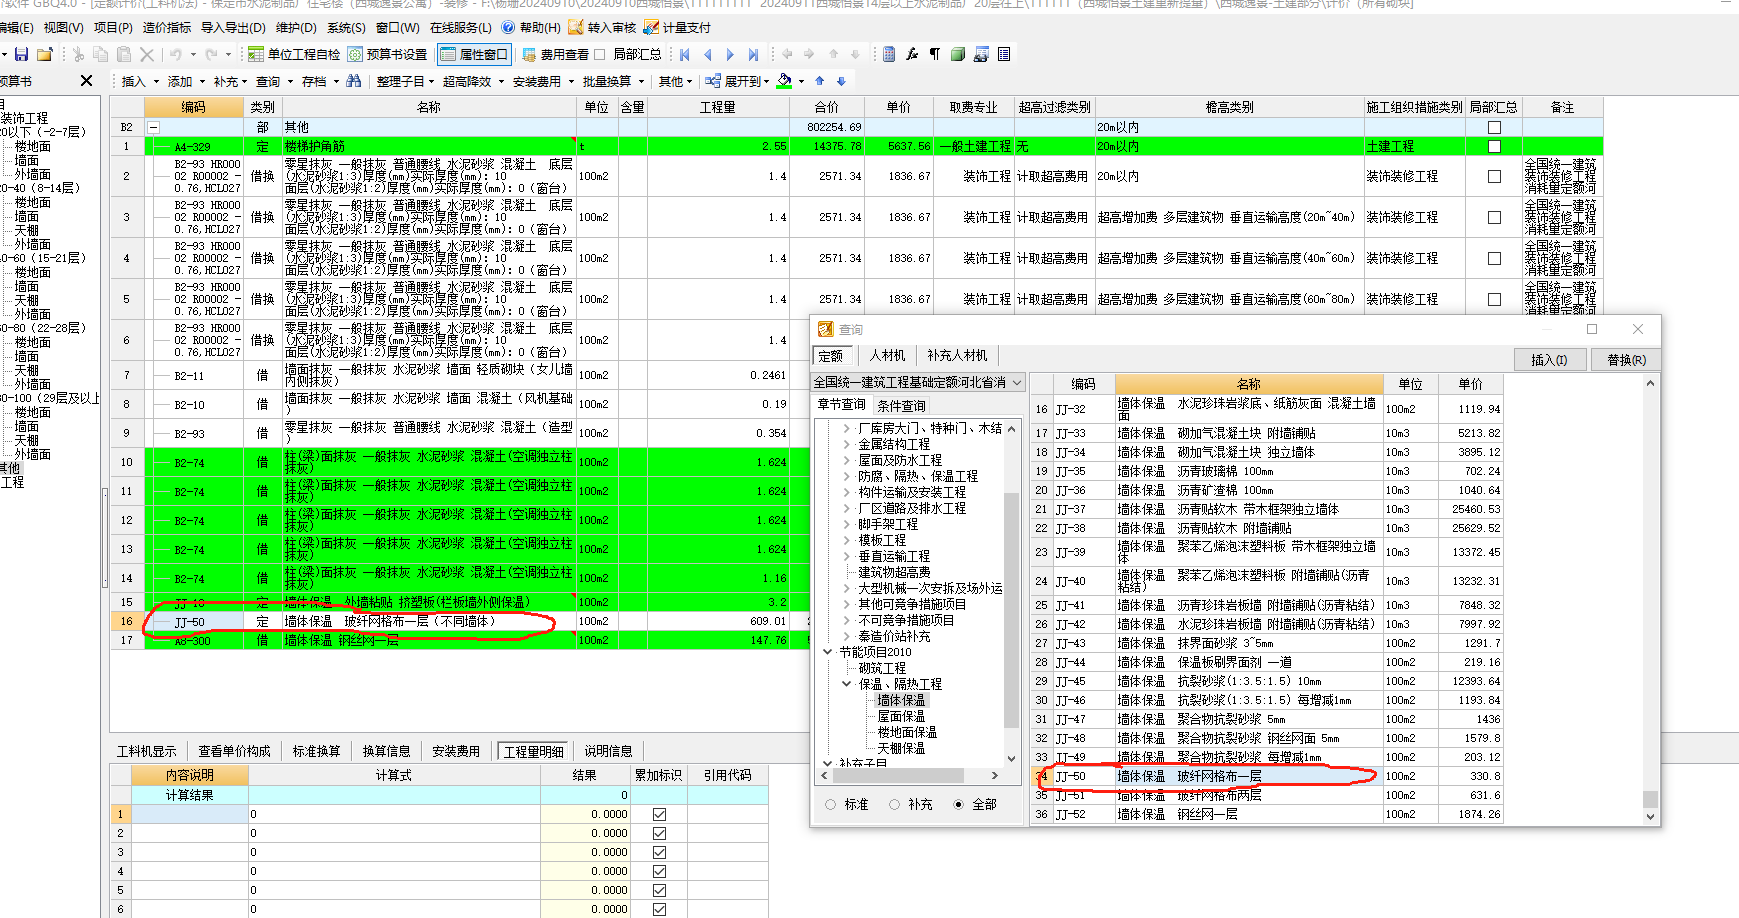The height and width of the screenshot is (918, 1739).
Task: Click the Paste clipboard icon
Action: pos(124,54)
